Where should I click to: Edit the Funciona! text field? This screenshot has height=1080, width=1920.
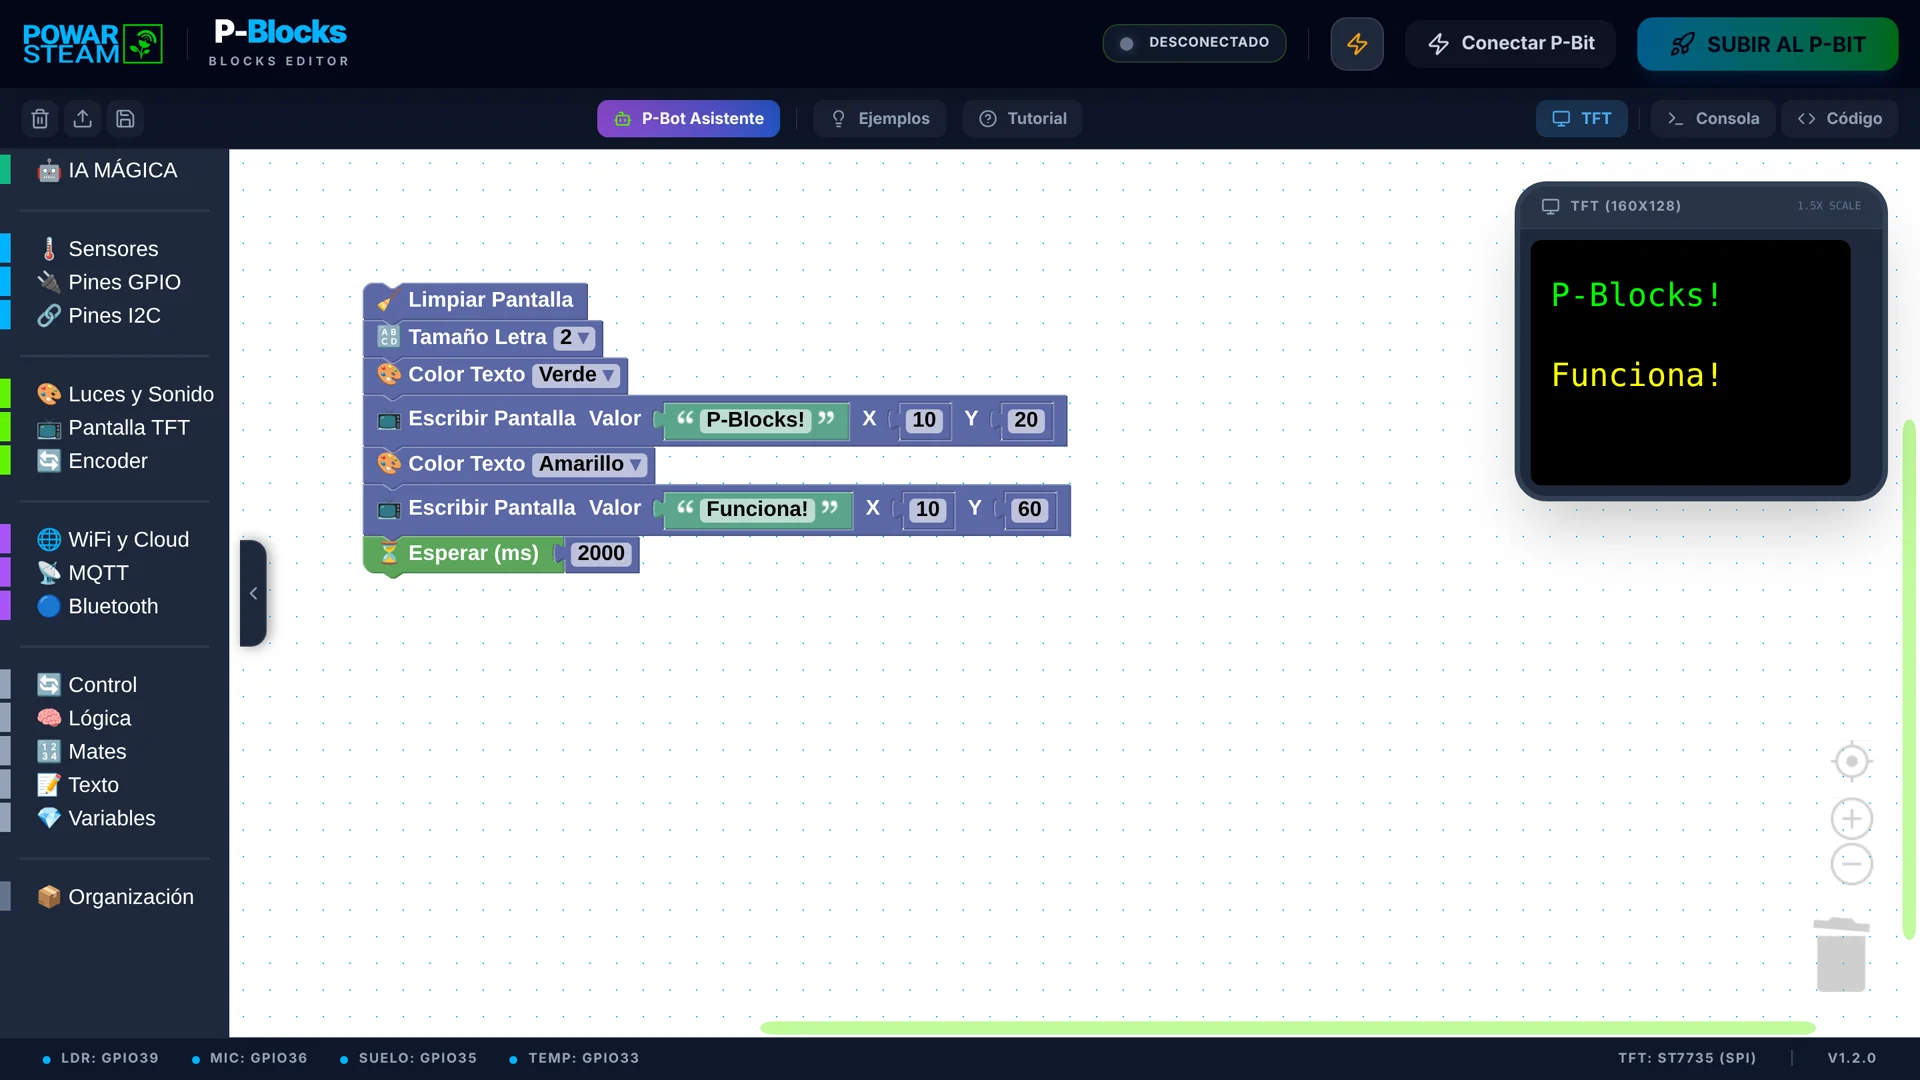point(757,509)
